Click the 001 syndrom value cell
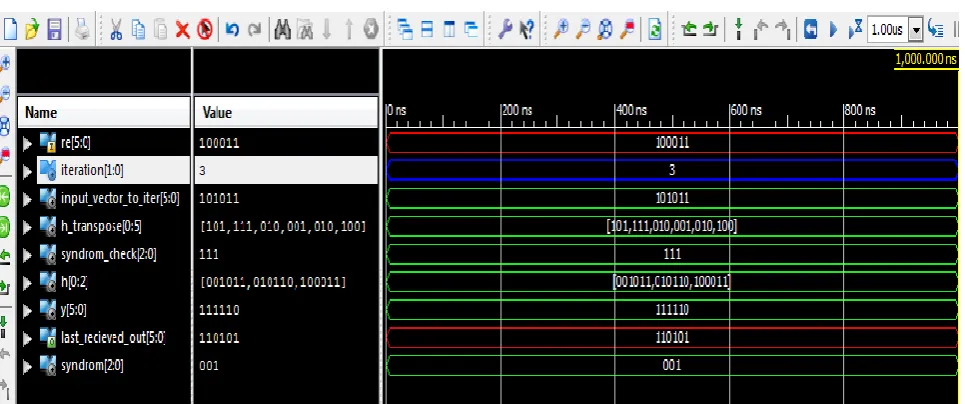965x404 pixels. [209, 365]
